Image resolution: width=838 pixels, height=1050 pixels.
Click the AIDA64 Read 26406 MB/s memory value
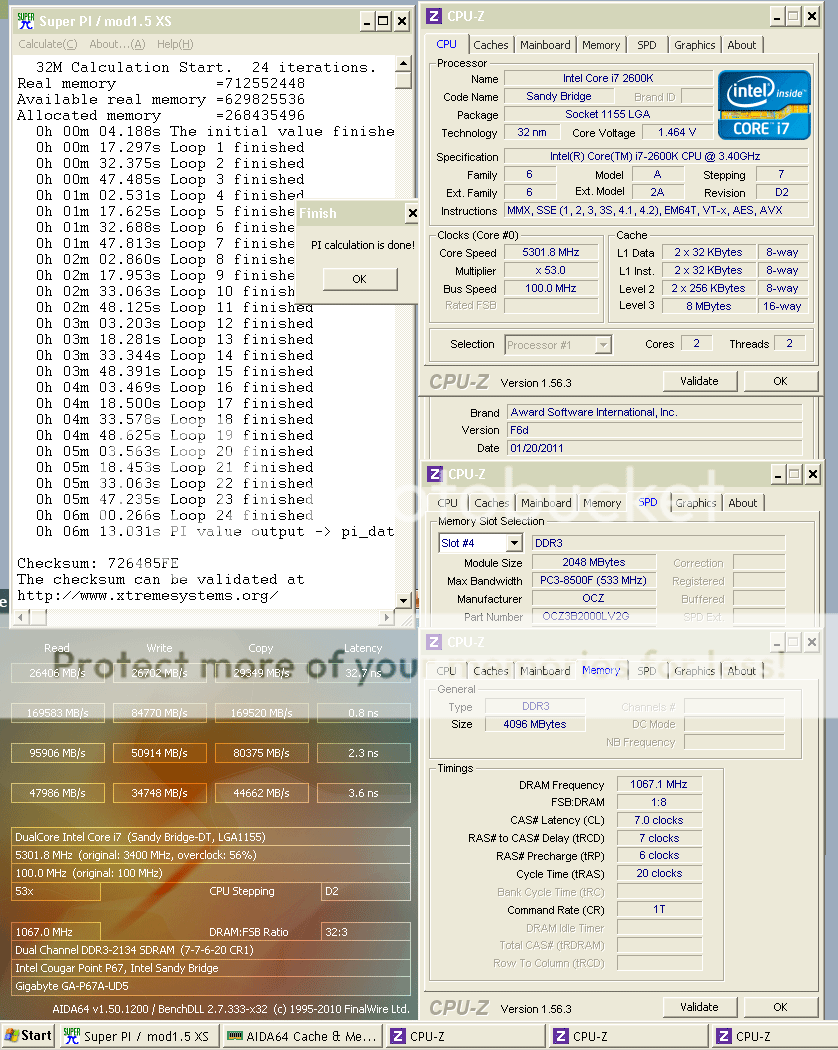click(58, 673)
